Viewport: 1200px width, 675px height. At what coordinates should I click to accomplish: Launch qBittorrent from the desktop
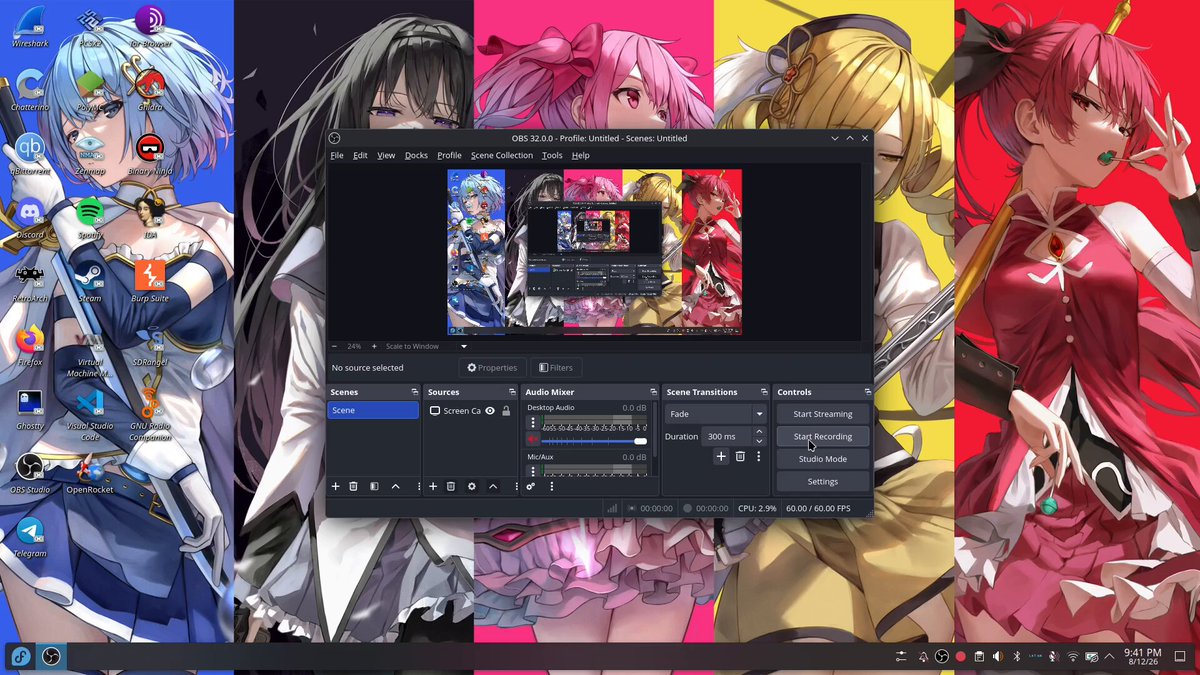click(x=30, y=154)
